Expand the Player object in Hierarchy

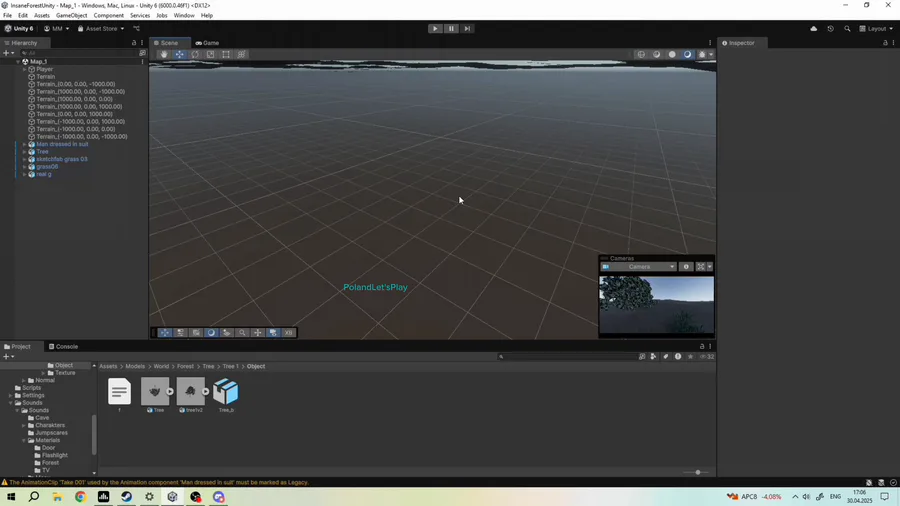point(25,69)
